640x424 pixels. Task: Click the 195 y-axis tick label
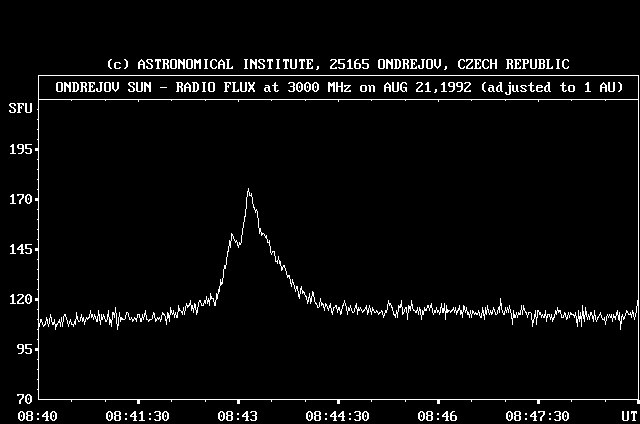pos(20,149)
